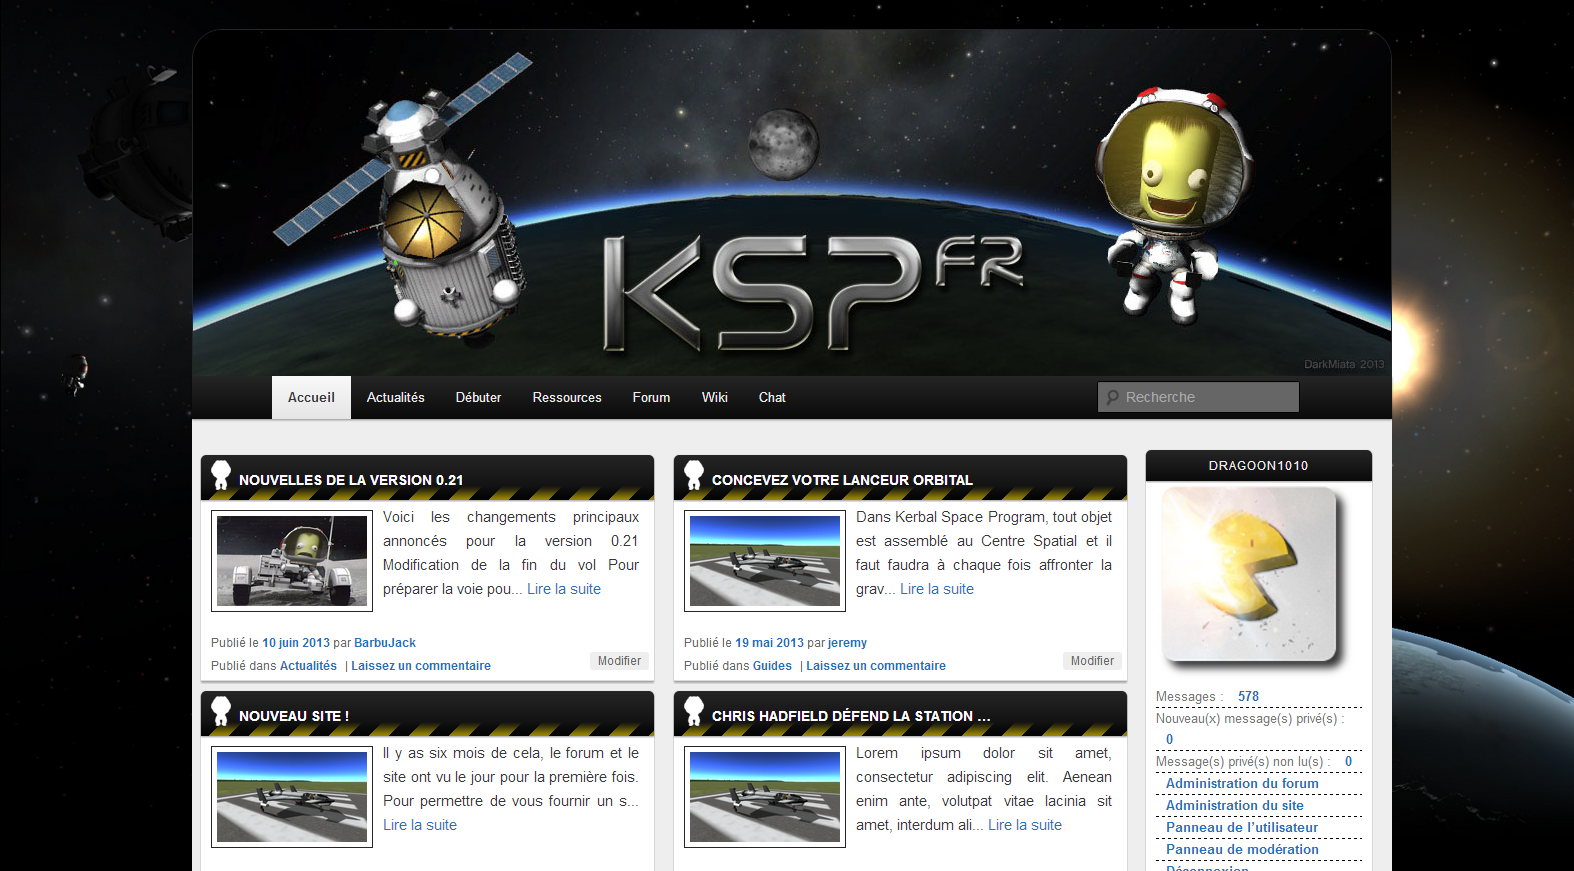The height and width of the screenshot is (871, 1574).
Task: Go to Actualités menu item
Action: (x=395, y=397)
